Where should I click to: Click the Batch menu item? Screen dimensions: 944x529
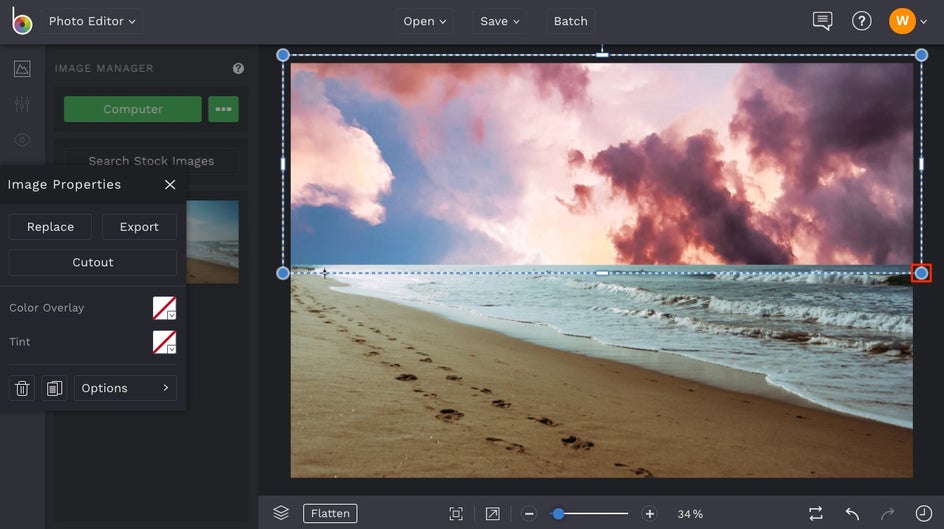tap(571, 21)
